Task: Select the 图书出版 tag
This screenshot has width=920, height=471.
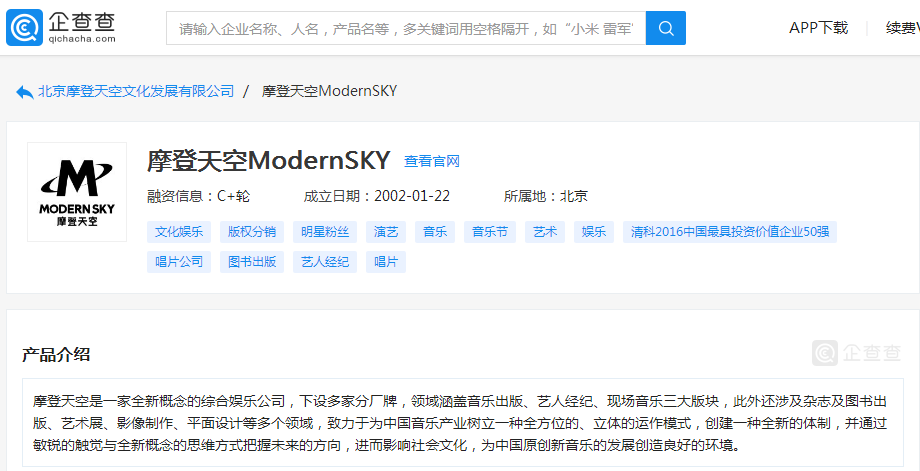Action: coord(252,262)
